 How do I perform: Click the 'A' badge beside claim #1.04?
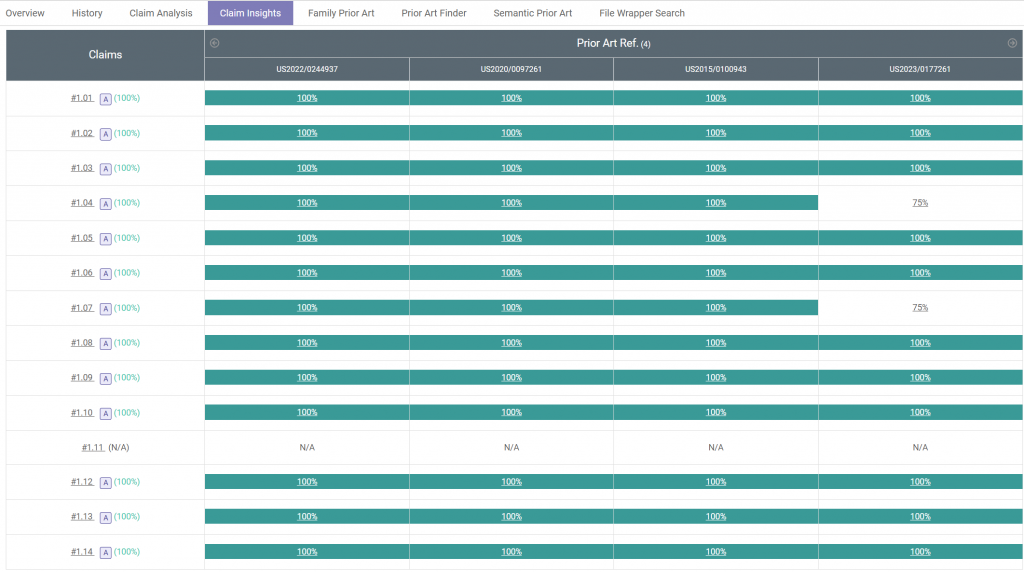pyautogui.click(x=105, y=204)
